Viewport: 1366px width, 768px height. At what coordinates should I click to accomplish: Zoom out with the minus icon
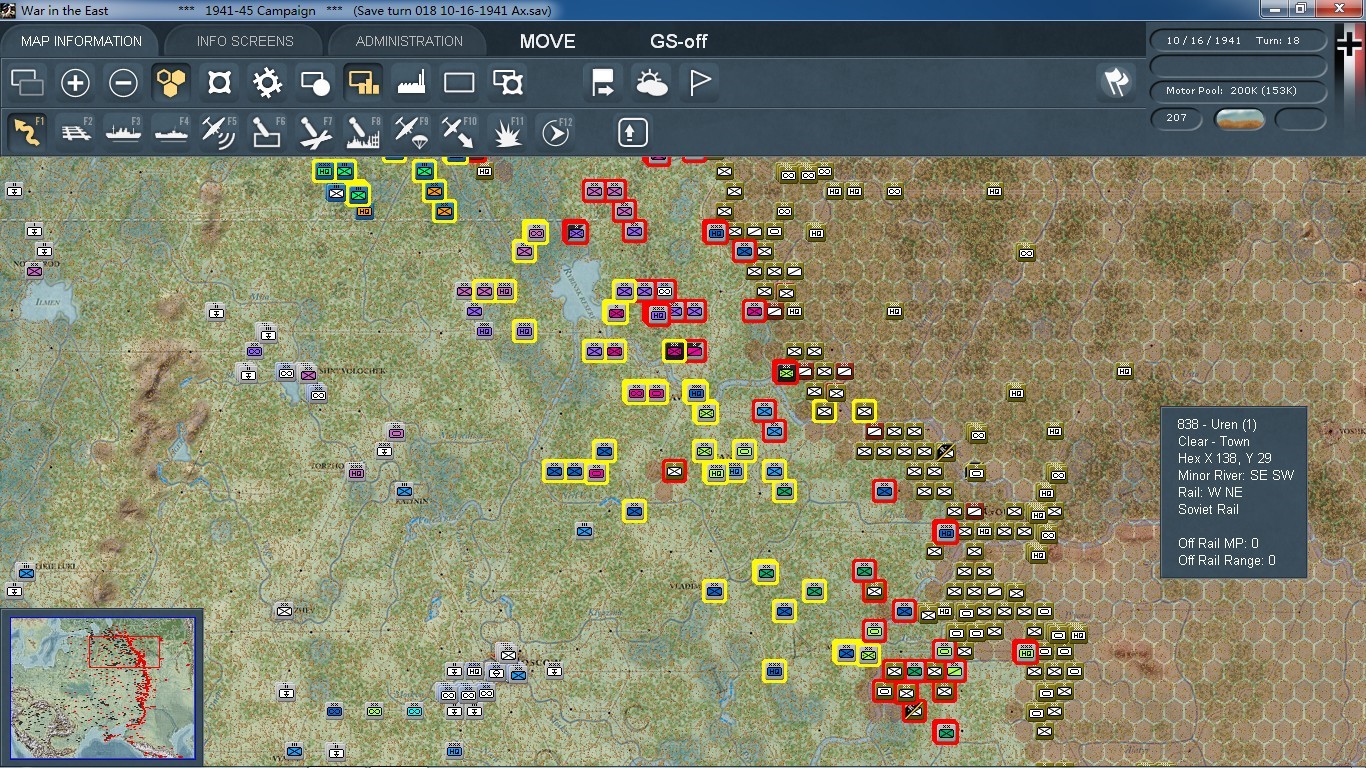pos(123,83)
